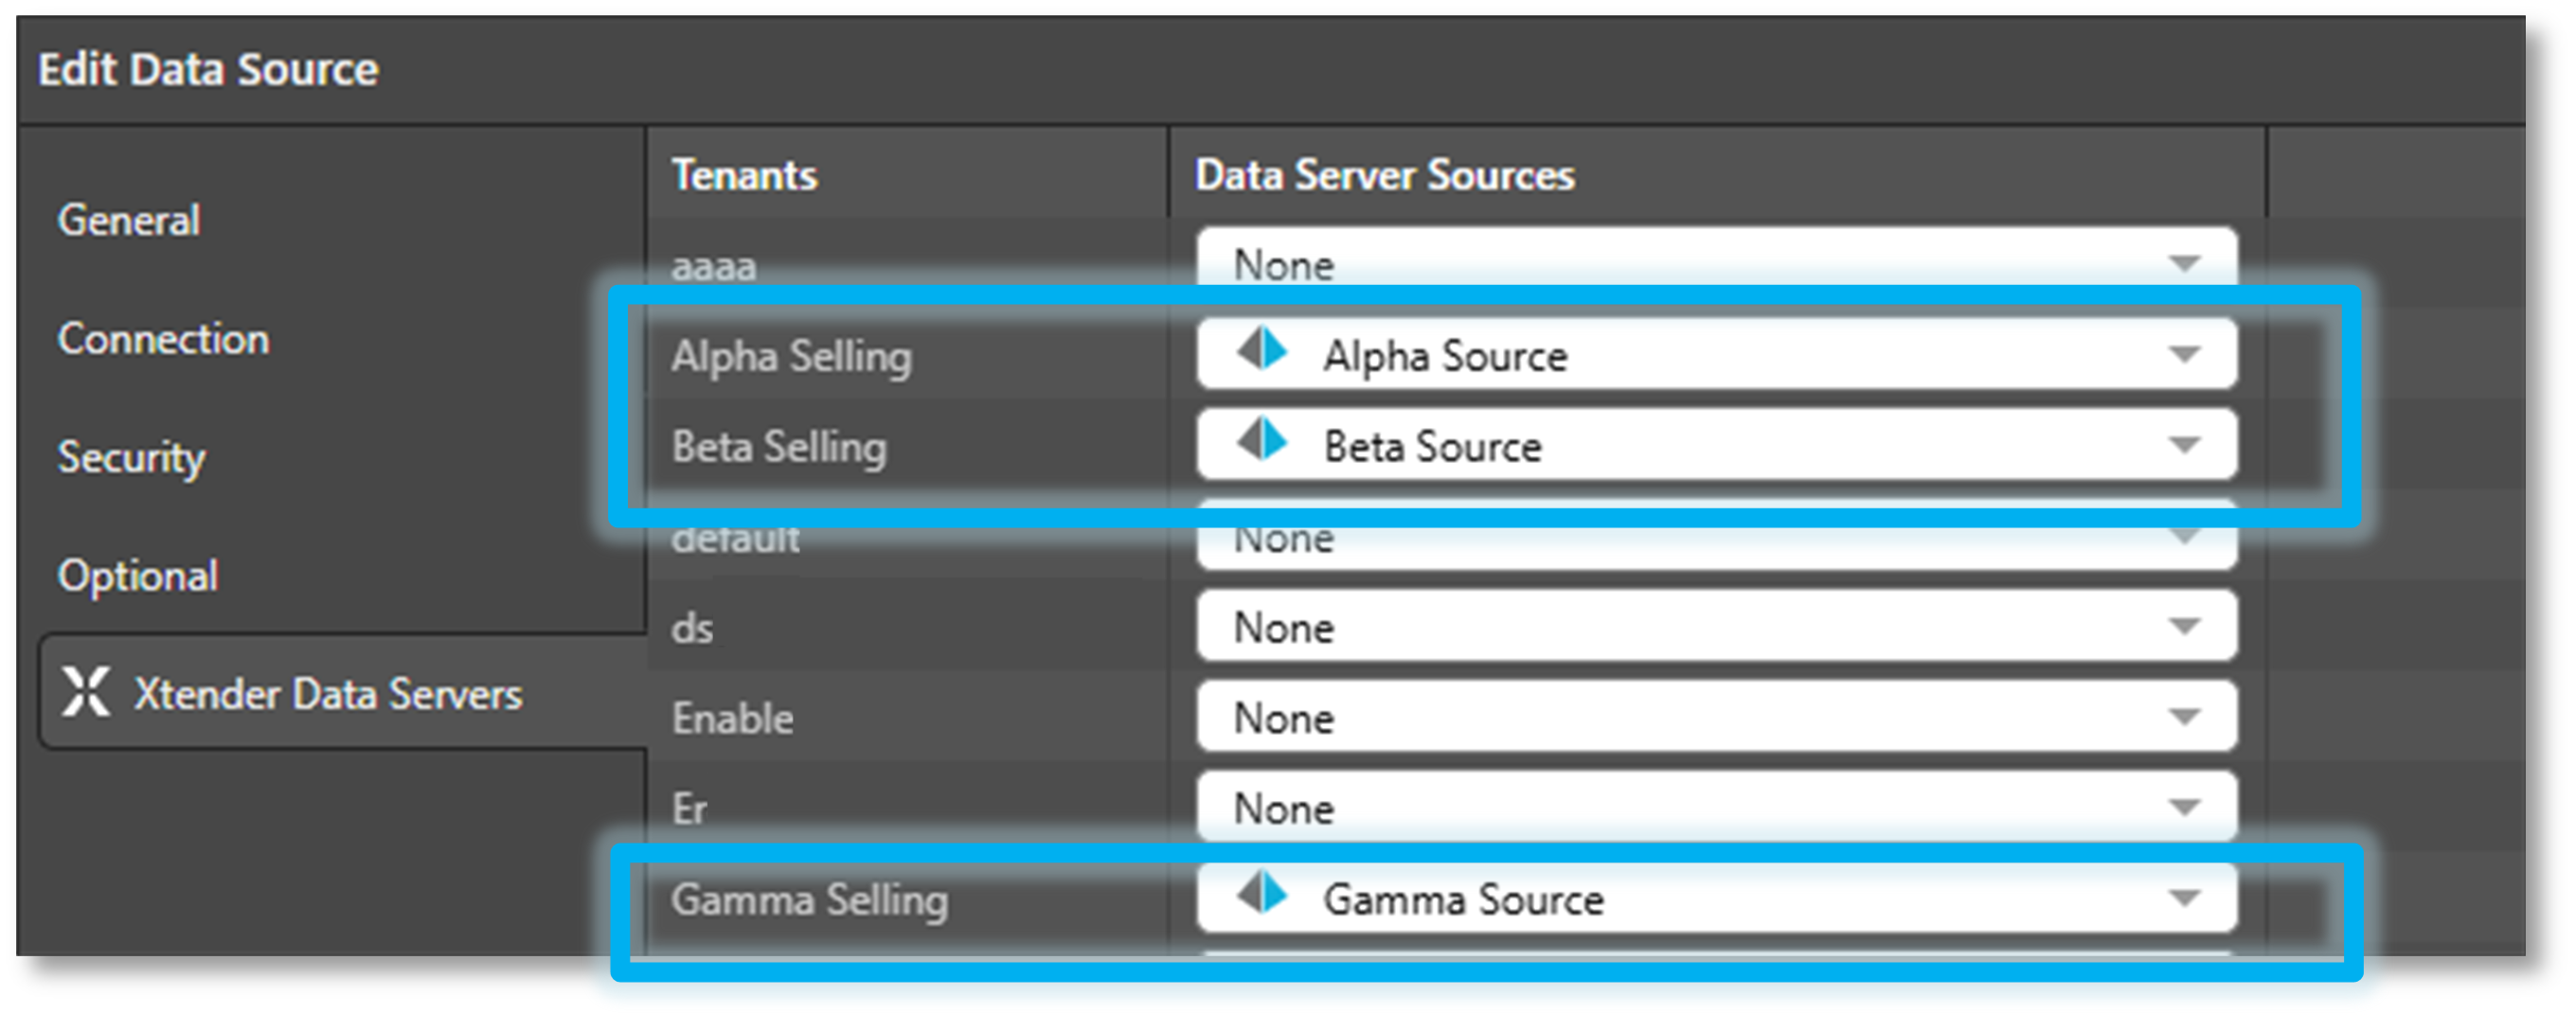Image resolution: width=2576 pixels, height=1013 pixels.
Task: Click the Enable tenant name
Action: (x=732, y=718)
